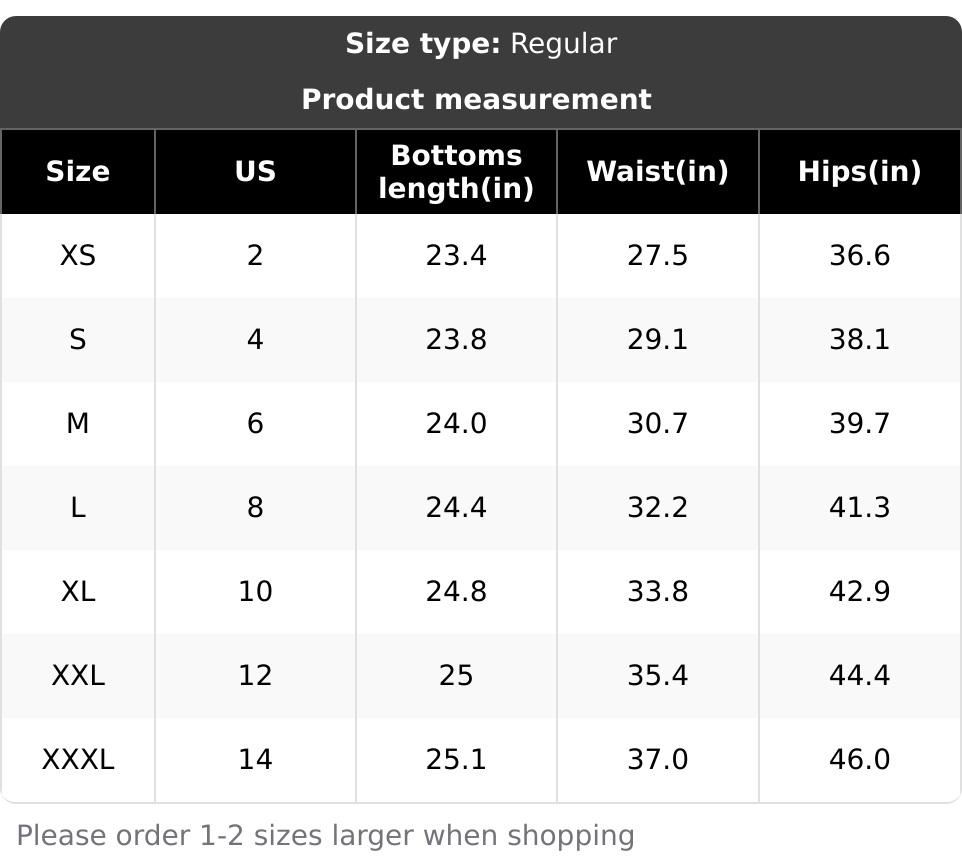Click the 39.7 hips value for M
Image resolution: width=962 pixels, height=868 pixels.
point(859,424)
